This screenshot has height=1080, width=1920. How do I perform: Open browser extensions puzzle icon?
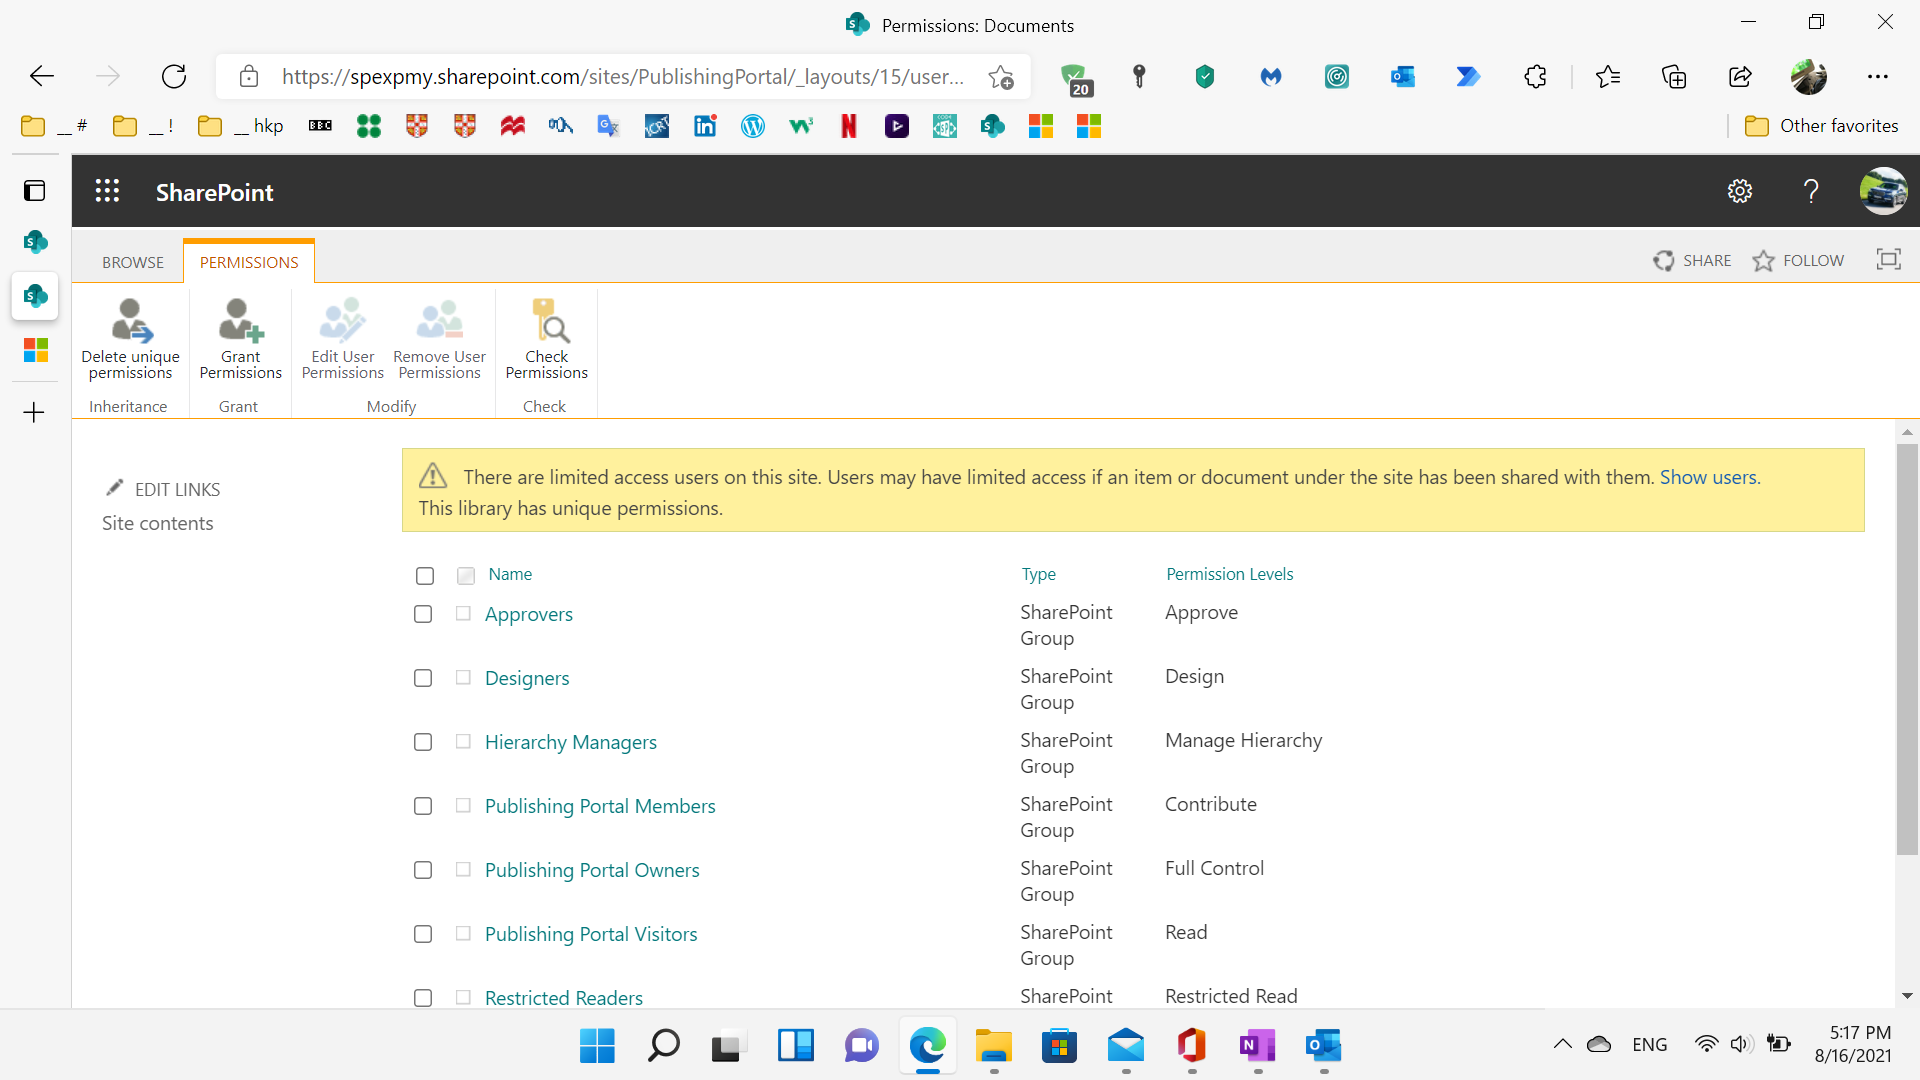[1535, 76]
